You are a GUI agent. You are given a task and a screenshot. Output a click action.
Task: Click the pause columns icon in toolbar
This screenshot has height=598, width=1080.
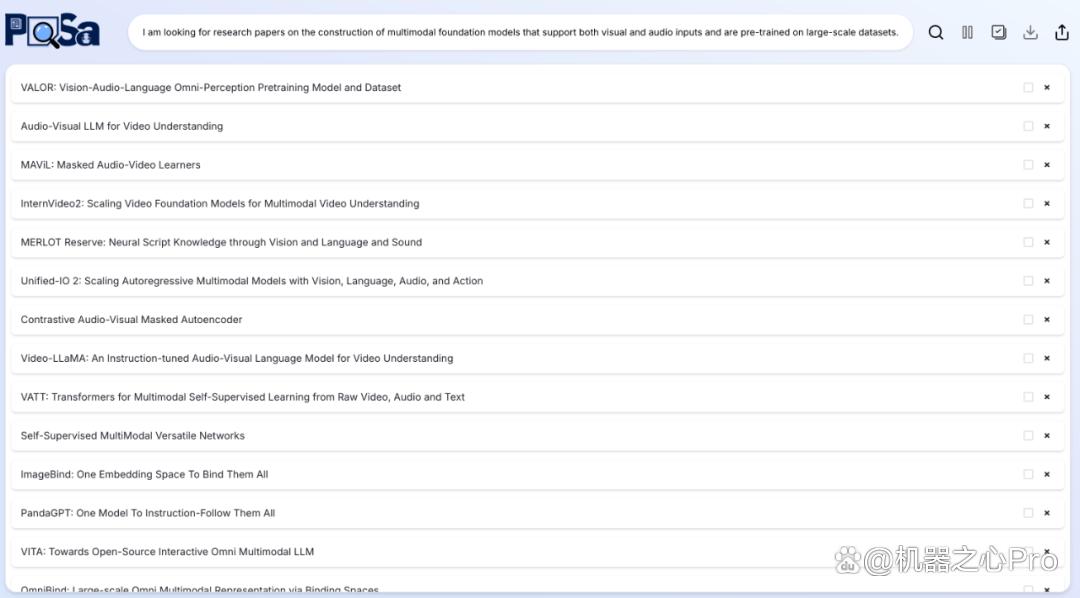[x=967, y=32]
